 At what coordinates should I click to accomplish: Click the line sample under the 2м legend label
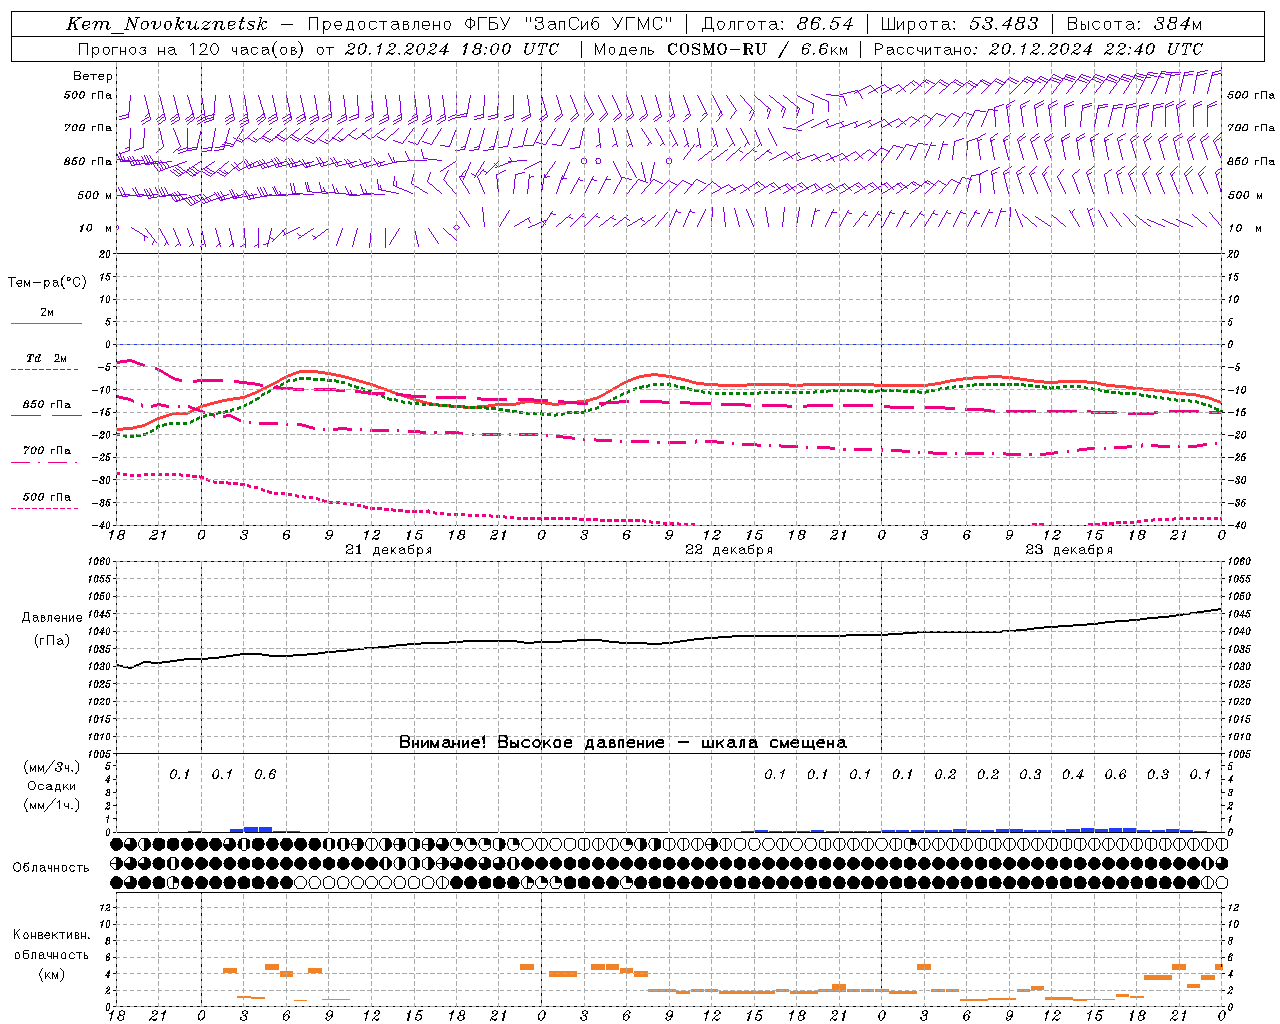pos(46,323)
